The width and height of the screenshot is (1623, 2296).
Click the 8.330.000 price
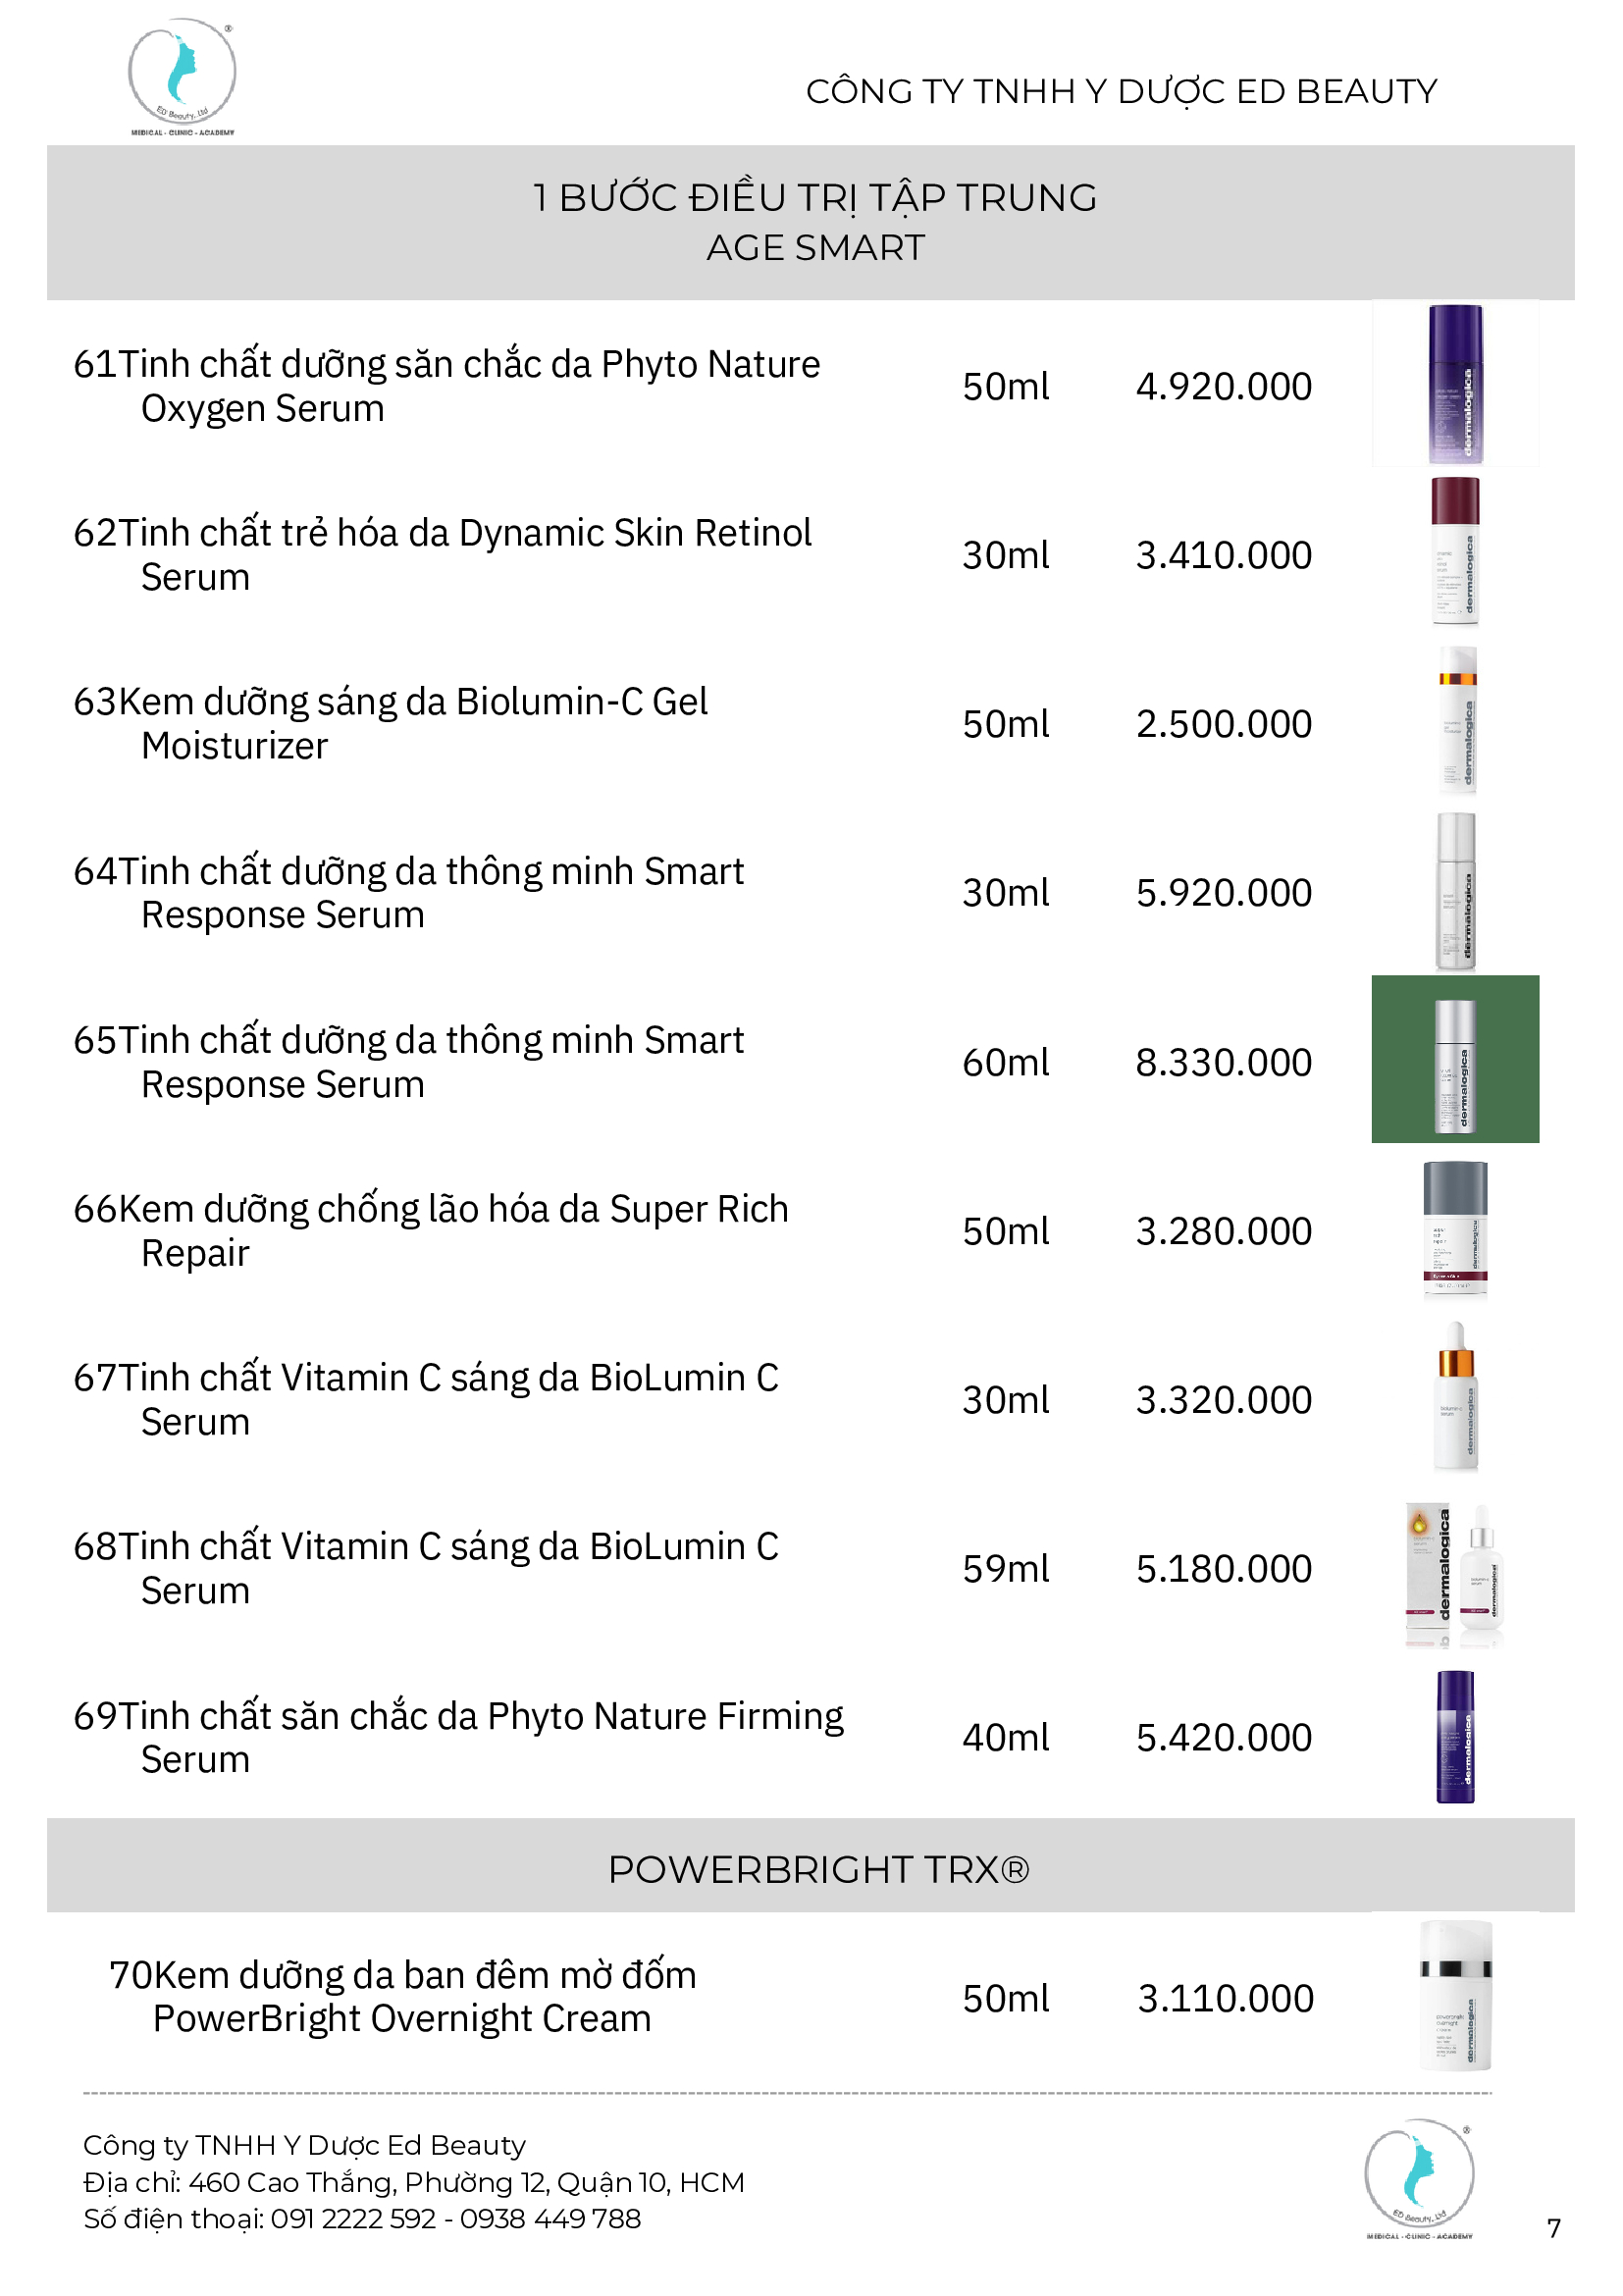pyautogui.click(x=1223, y=1062)
